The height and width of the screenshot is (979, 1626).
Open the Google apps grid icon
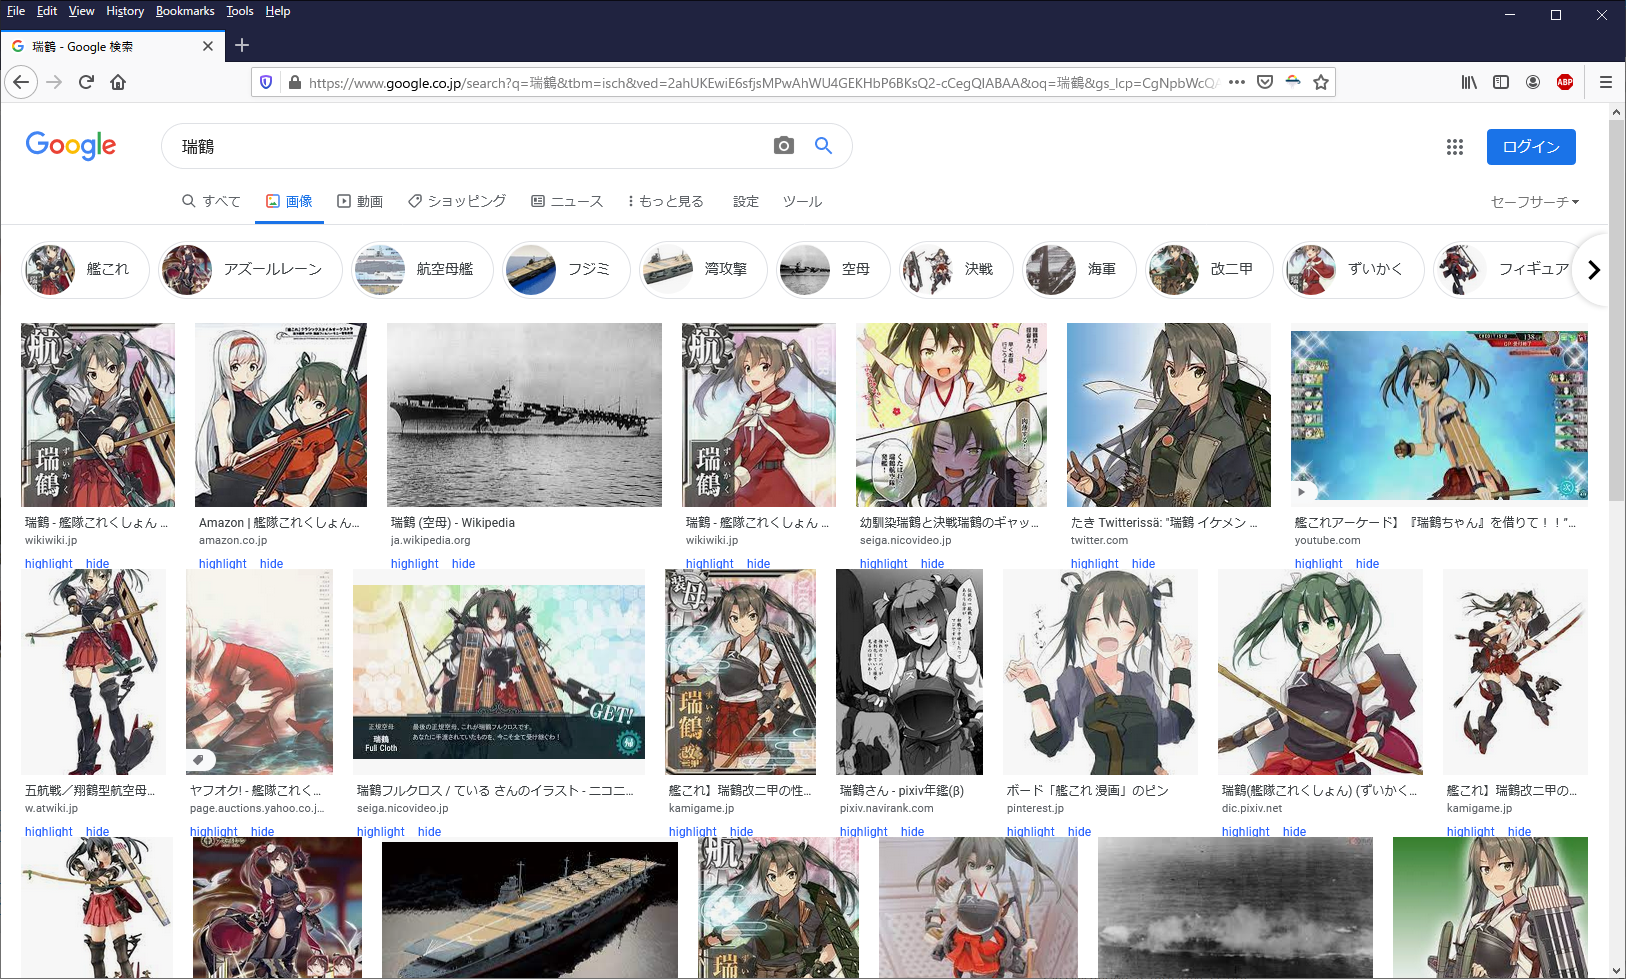point(1454,147)
